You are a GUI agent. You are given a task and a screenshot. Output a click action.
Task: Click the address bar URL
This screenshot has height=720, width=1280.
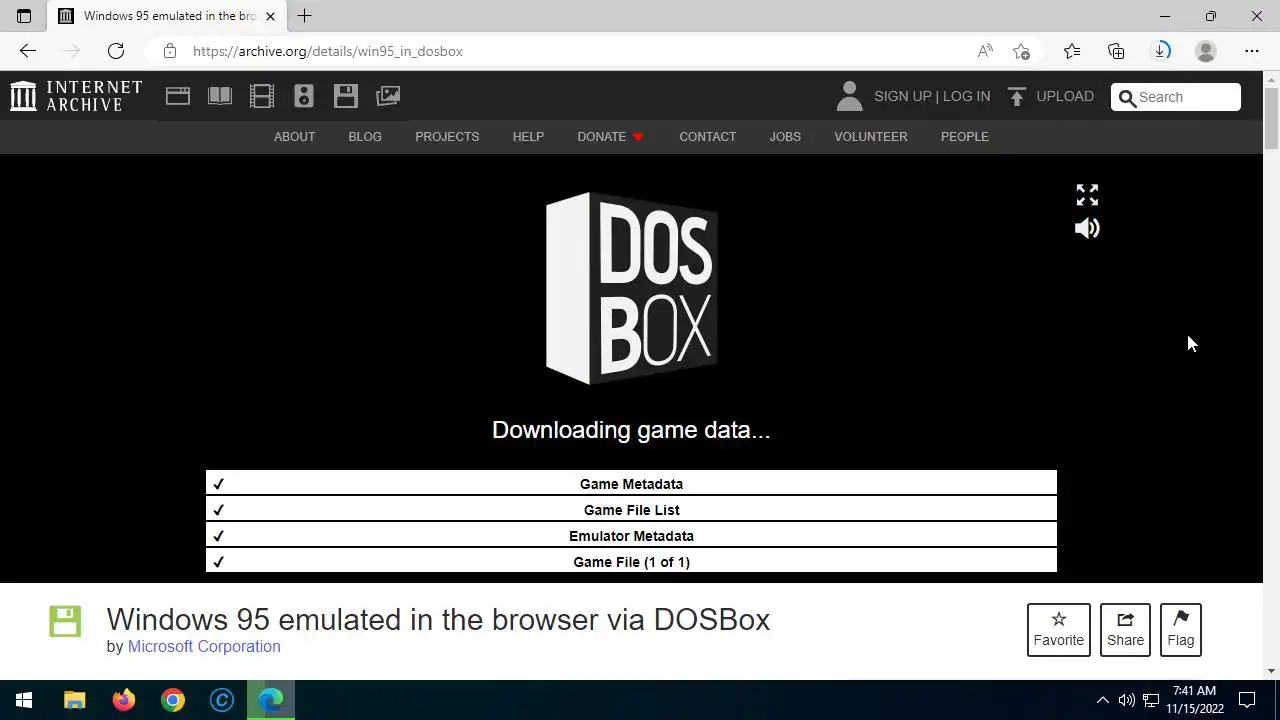tap(328, 51)
